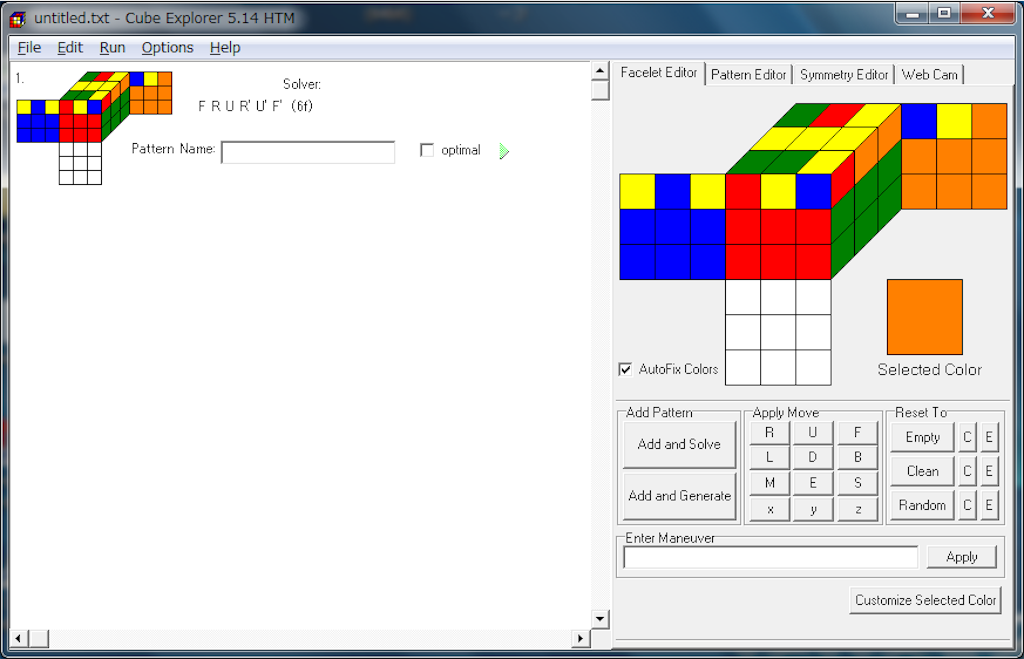
Task: Click horizontal scrollbar right arrow
Action: tap(580, 638)
